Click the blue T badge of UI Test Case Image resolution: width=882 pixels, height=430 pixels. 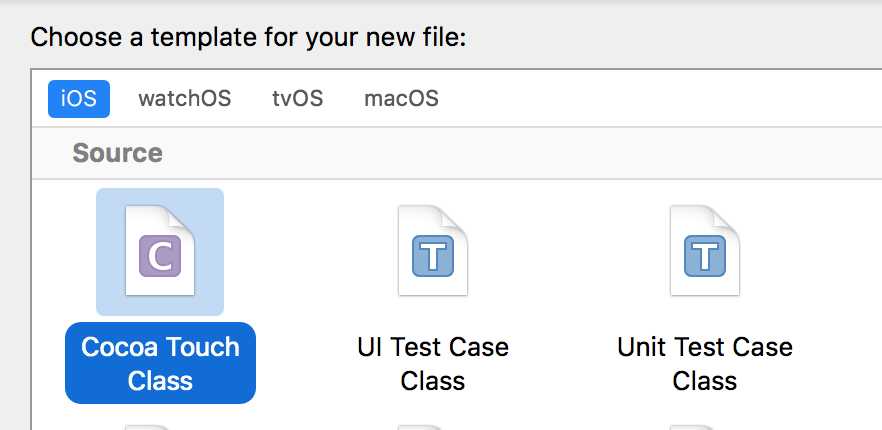point(433,256)
